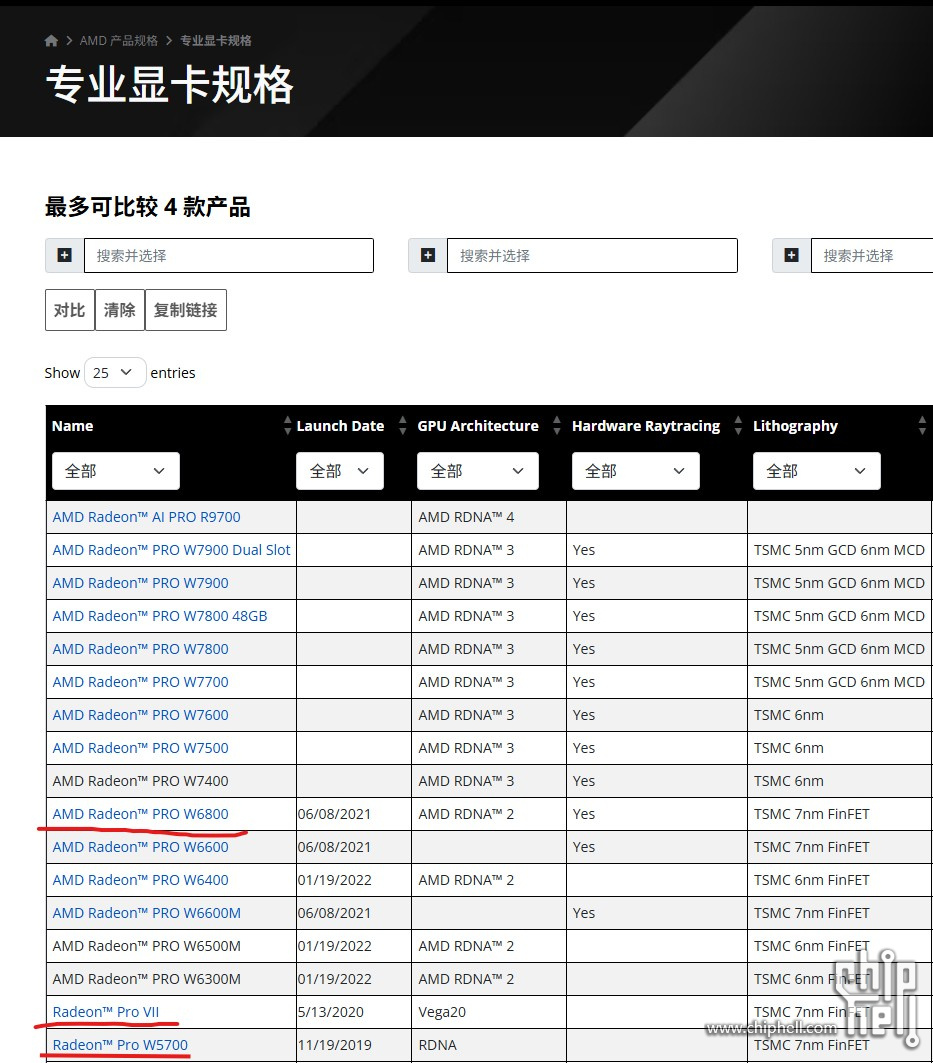
Task: Open AMD Radeon PRO W7800 48GB link
Action: click(x=160, y=616)
